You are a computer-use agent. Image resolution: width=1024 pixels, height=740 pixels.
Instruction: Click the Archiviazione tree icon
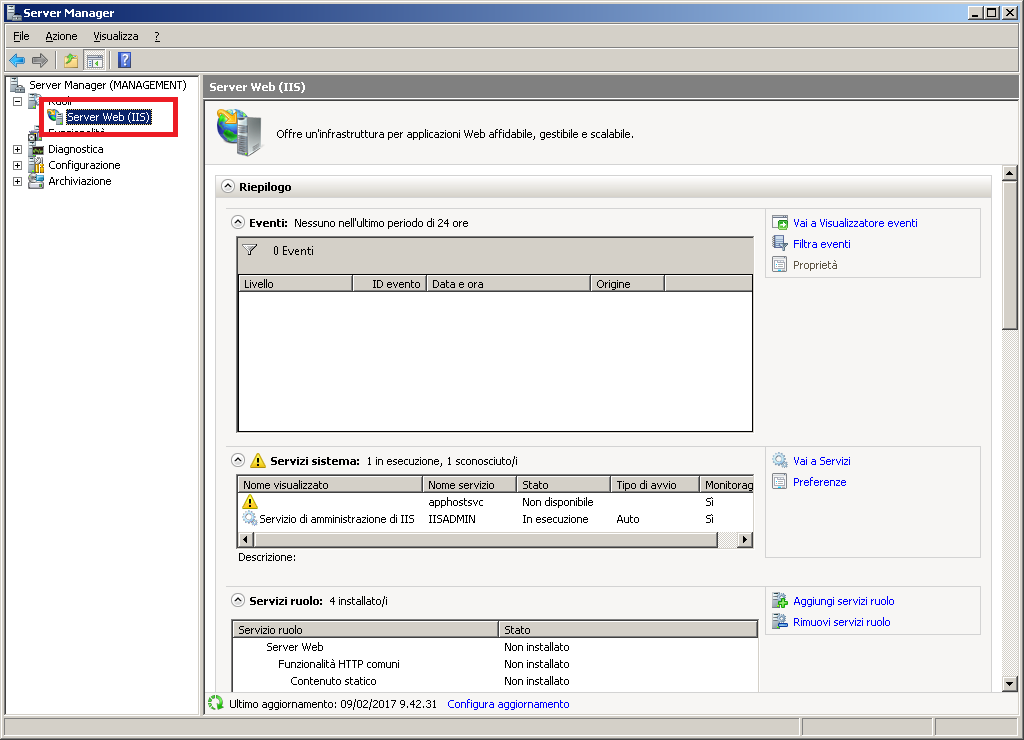(x=37, y=181)
